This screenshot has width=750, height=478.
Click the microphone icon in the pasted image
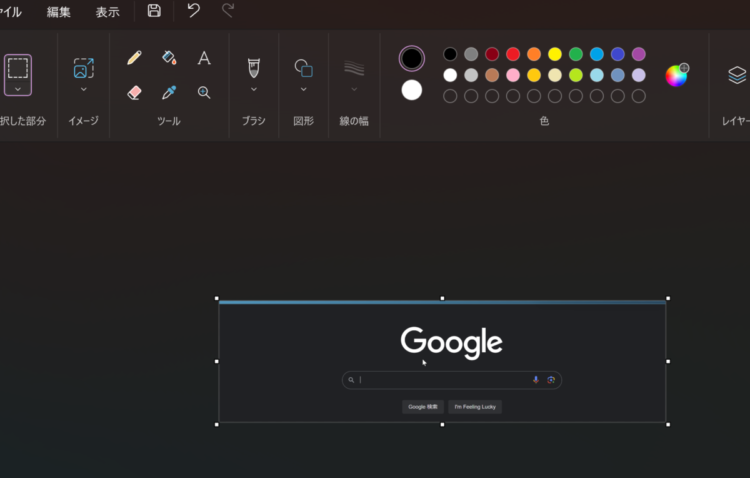536,379
